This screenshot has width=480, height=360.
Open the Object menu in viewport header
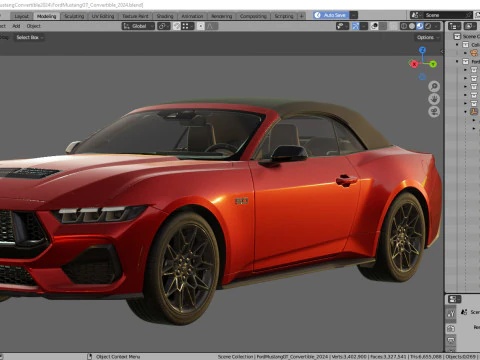point(33,26)
